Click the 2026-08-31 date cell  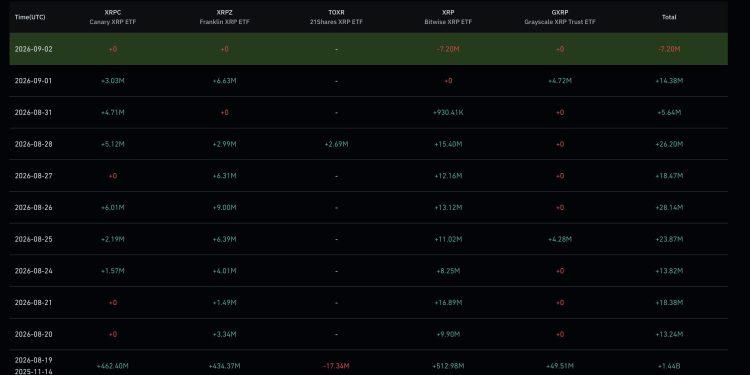[x=33, y=112]
